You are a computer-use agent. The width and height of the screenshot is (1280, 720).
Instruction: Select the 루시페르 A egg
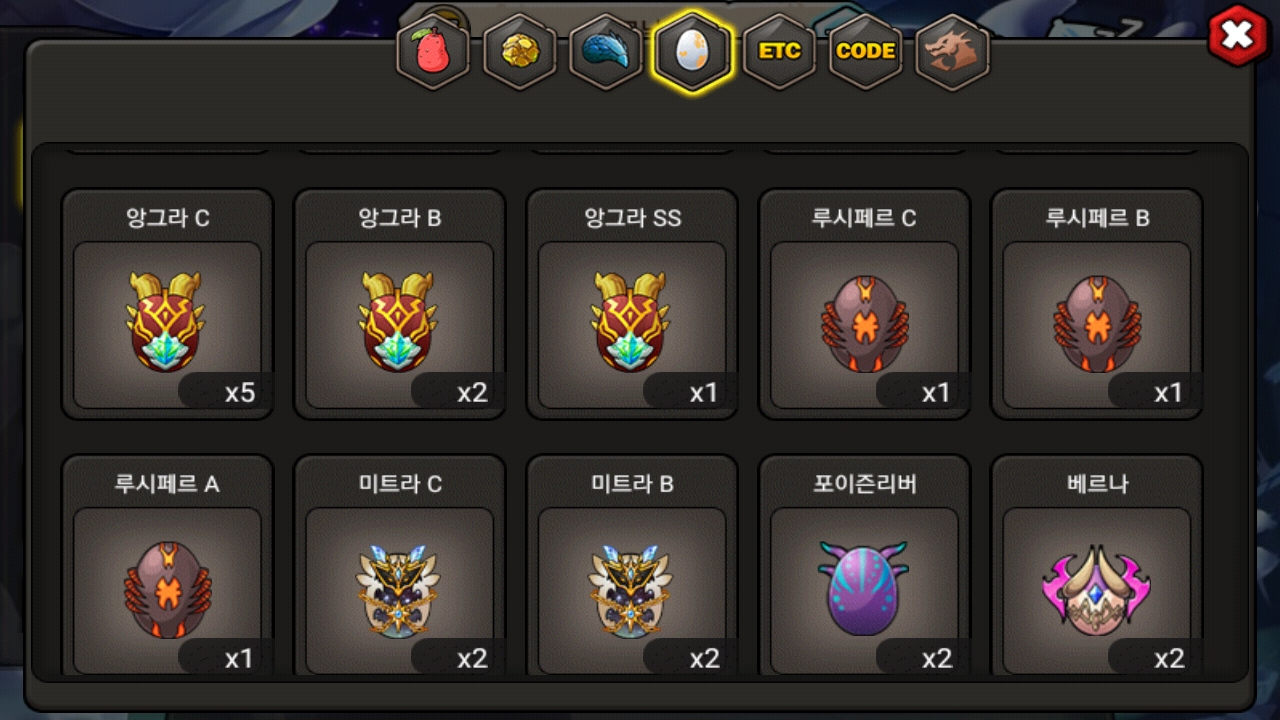(x=167, y=566)
